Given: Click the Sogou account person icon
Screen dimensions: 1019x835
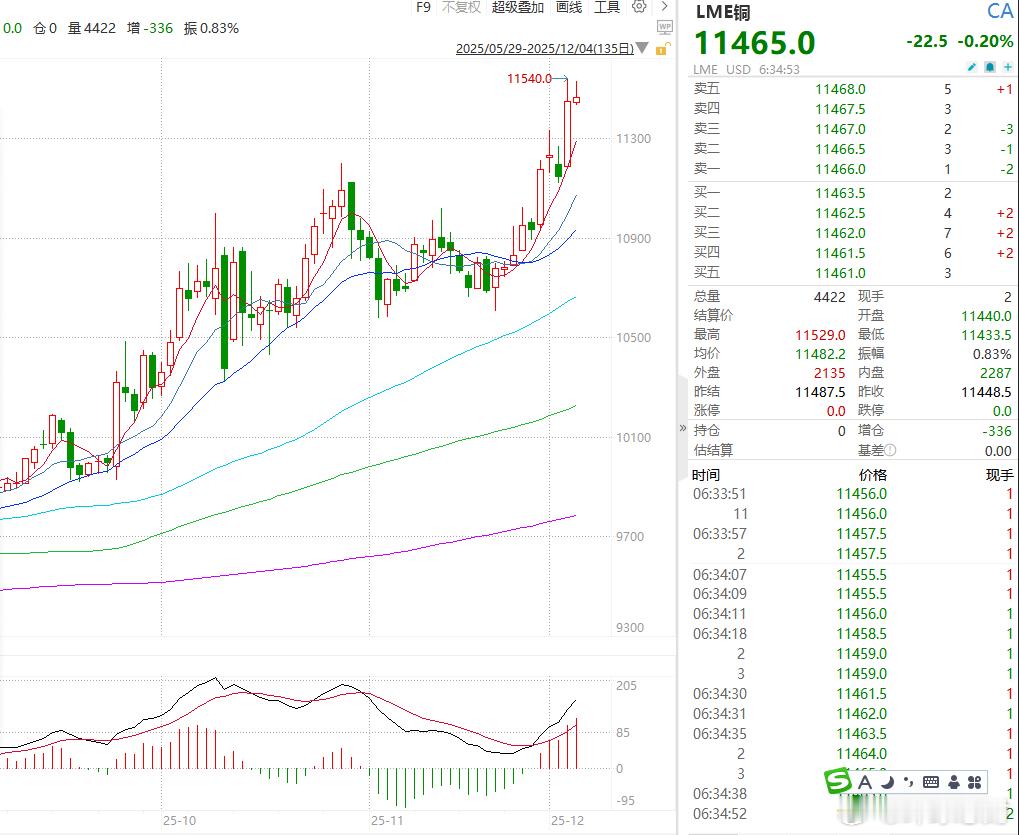Looking at the screenshot, I should (954, 781).
